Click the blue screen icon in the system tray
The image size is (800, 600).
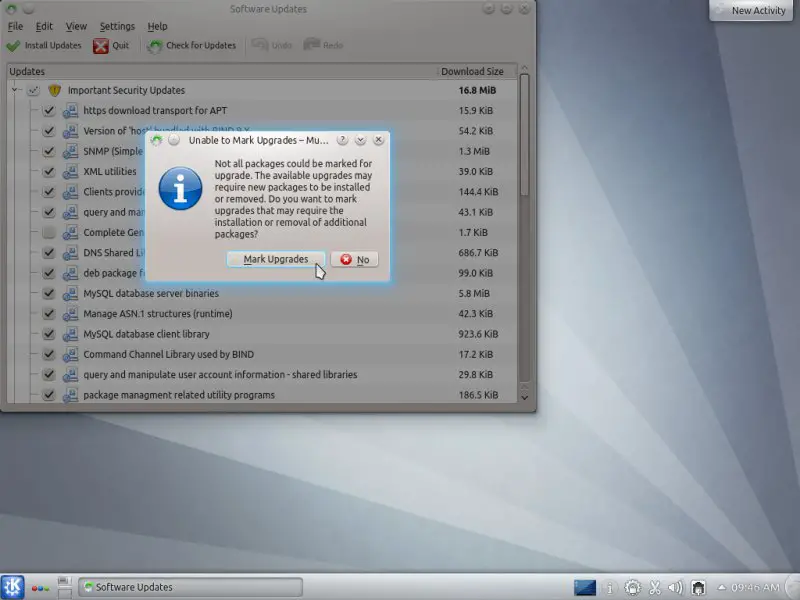[x=585, y=587]
